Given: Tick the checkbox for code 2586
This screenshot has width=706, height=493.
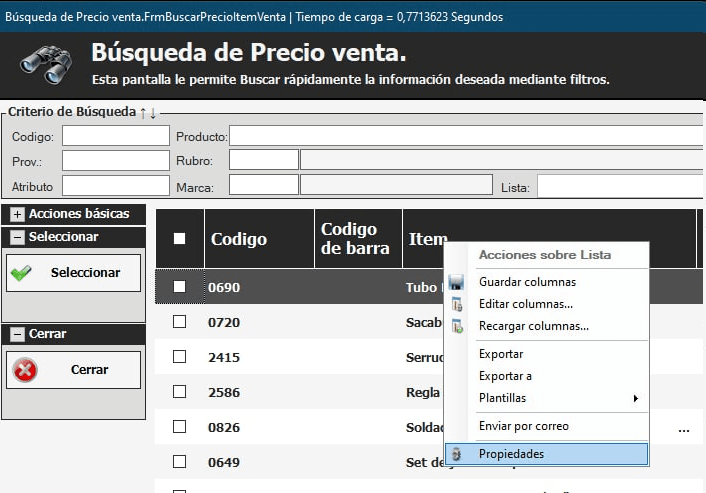Looking at the screenshot, I should point(180,392).
